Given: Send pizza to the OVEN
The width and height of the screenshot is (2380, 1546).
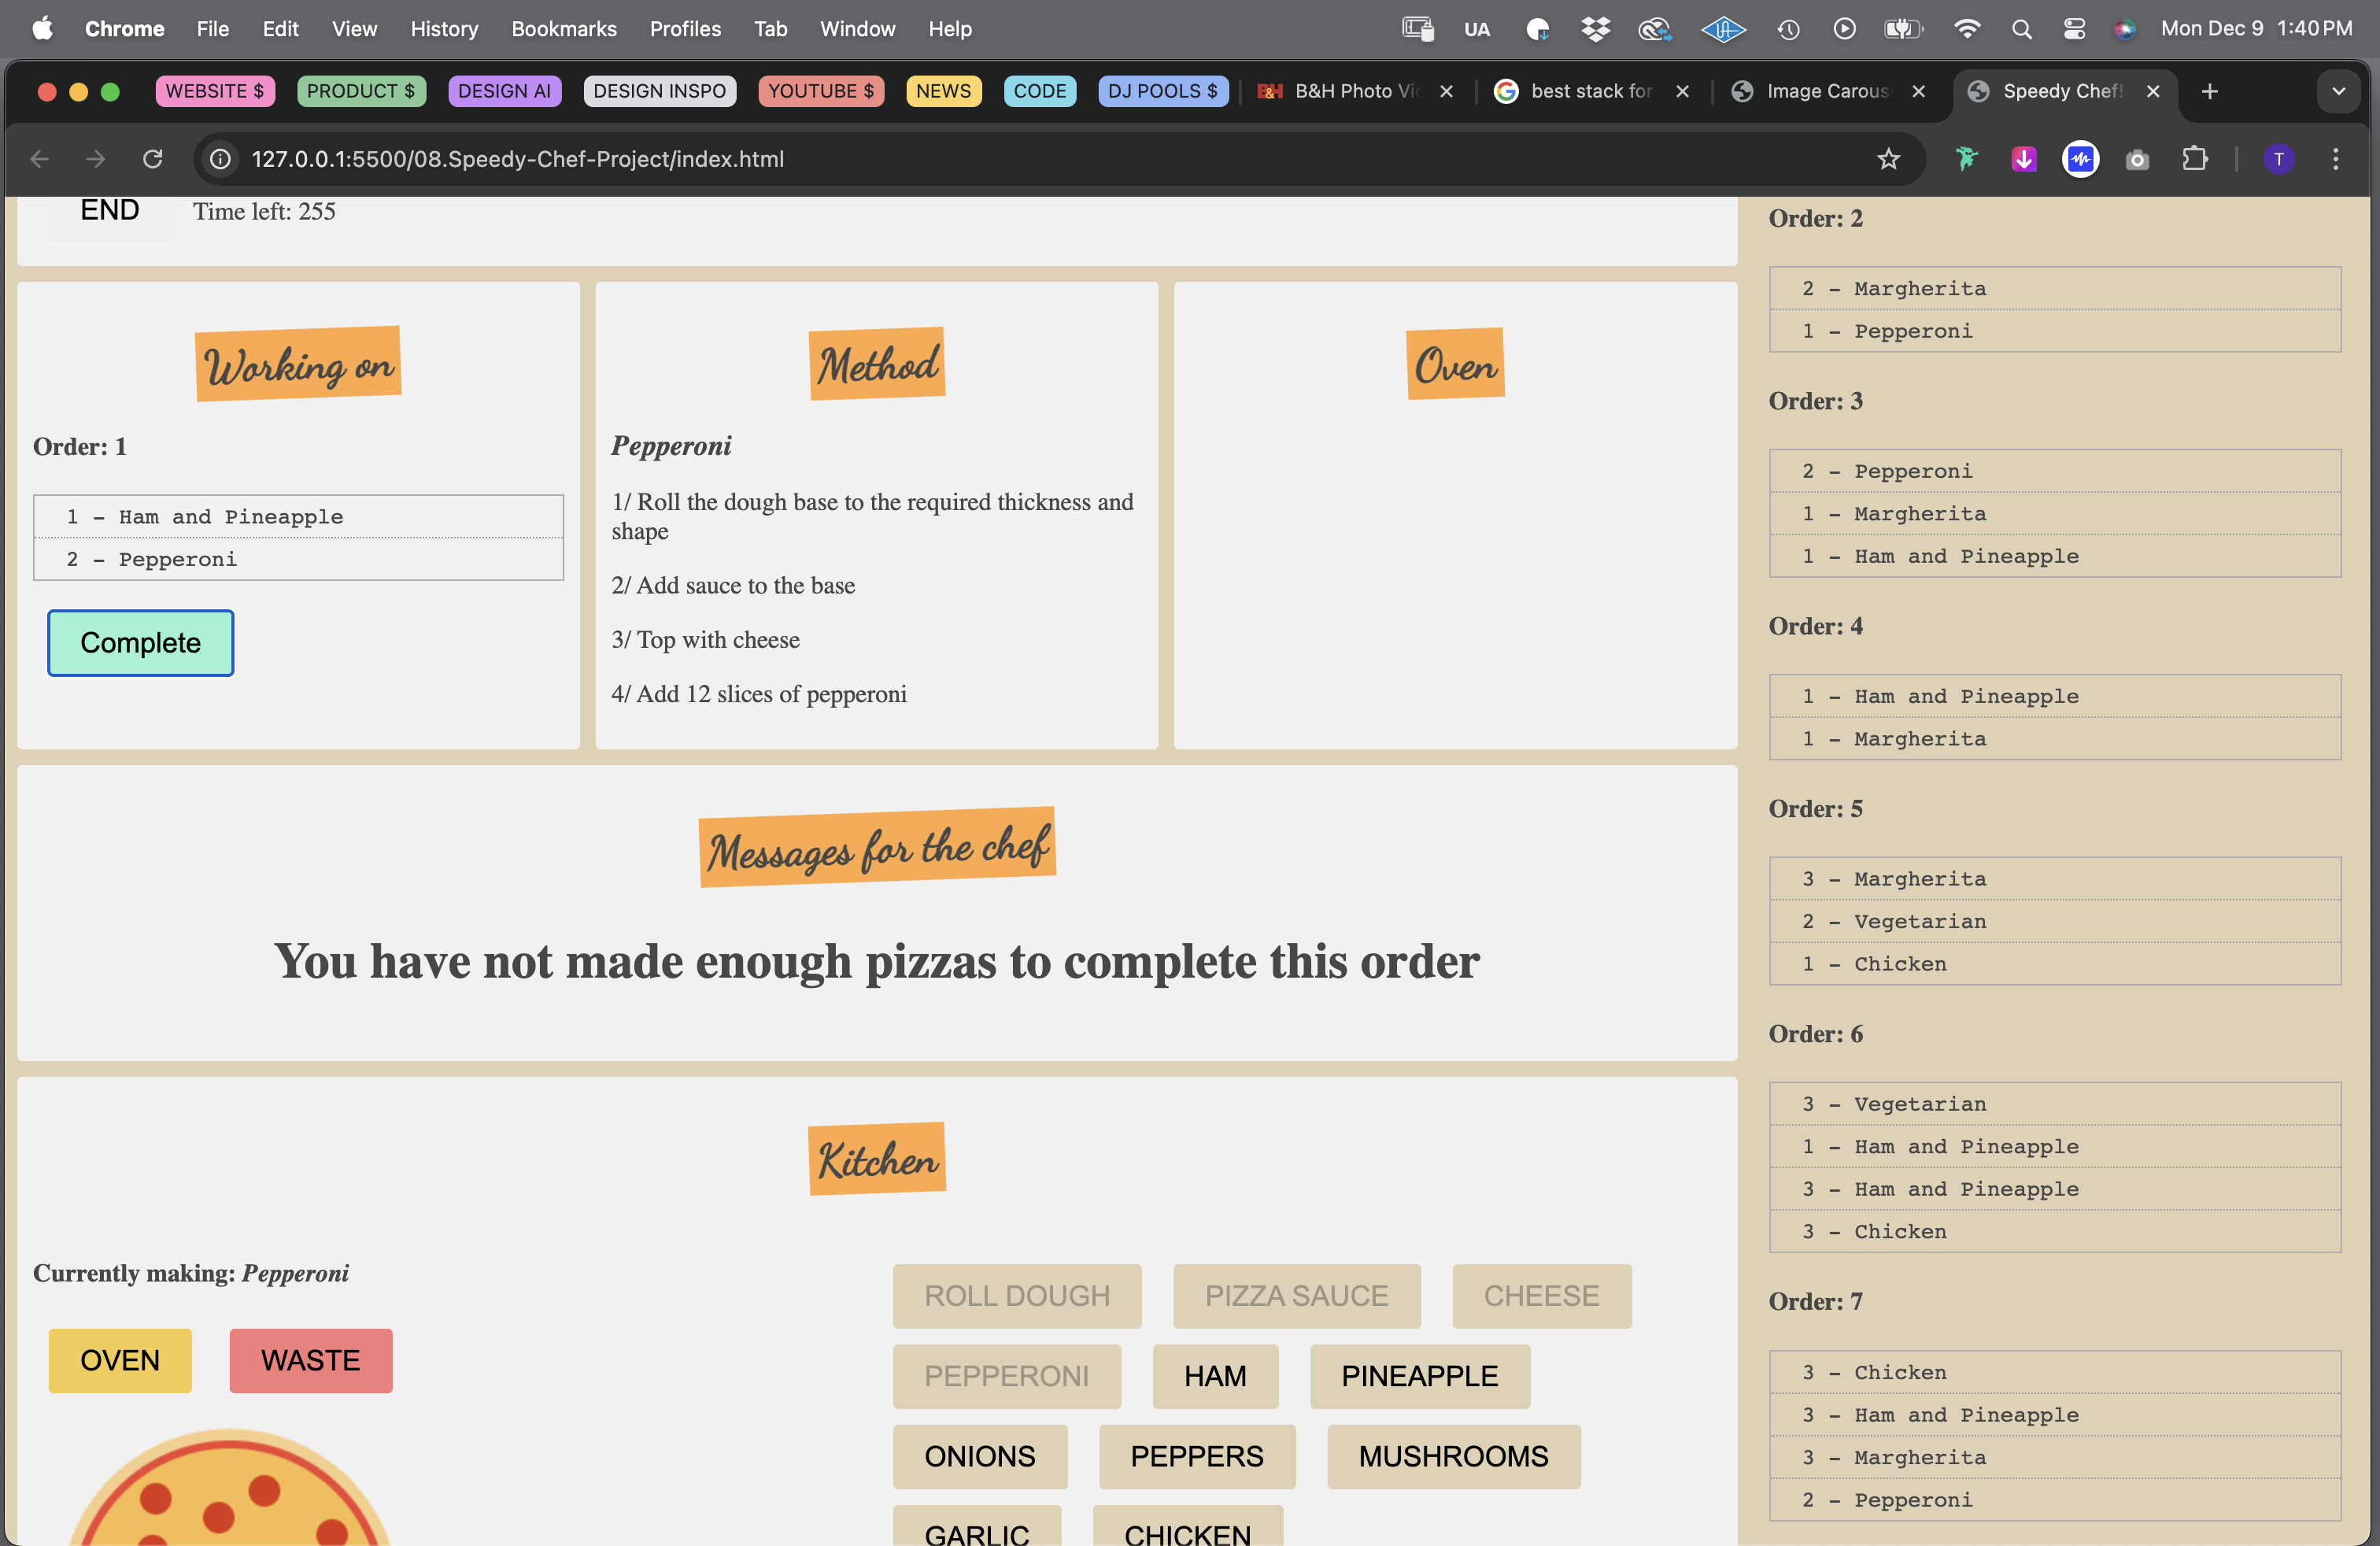Looking at the screenshot, I should click(120, 1360).
